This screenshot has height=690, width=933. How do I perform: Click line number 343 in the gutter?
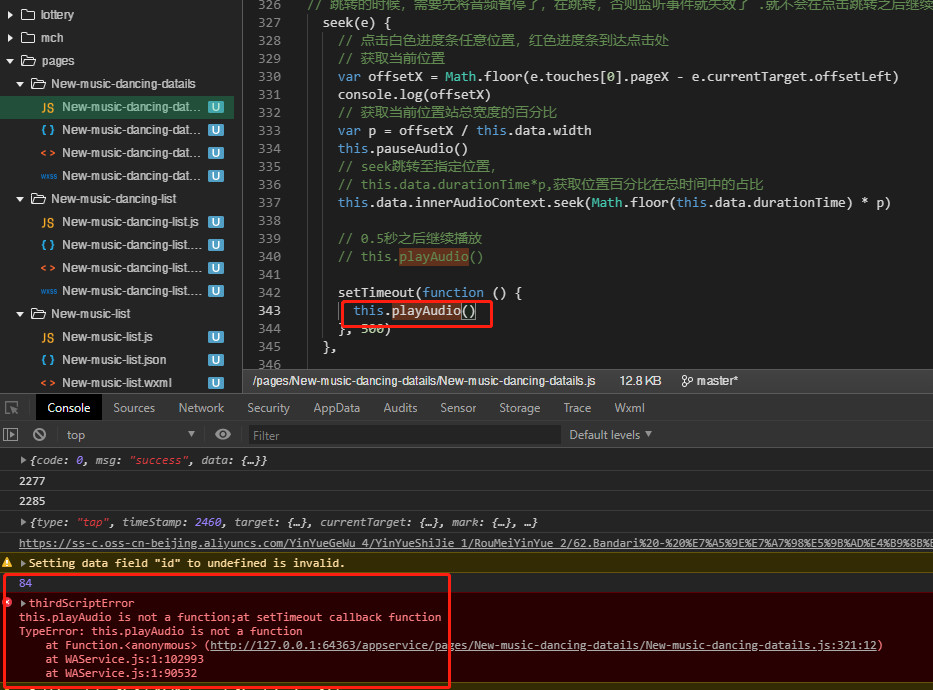click(269, 310)
